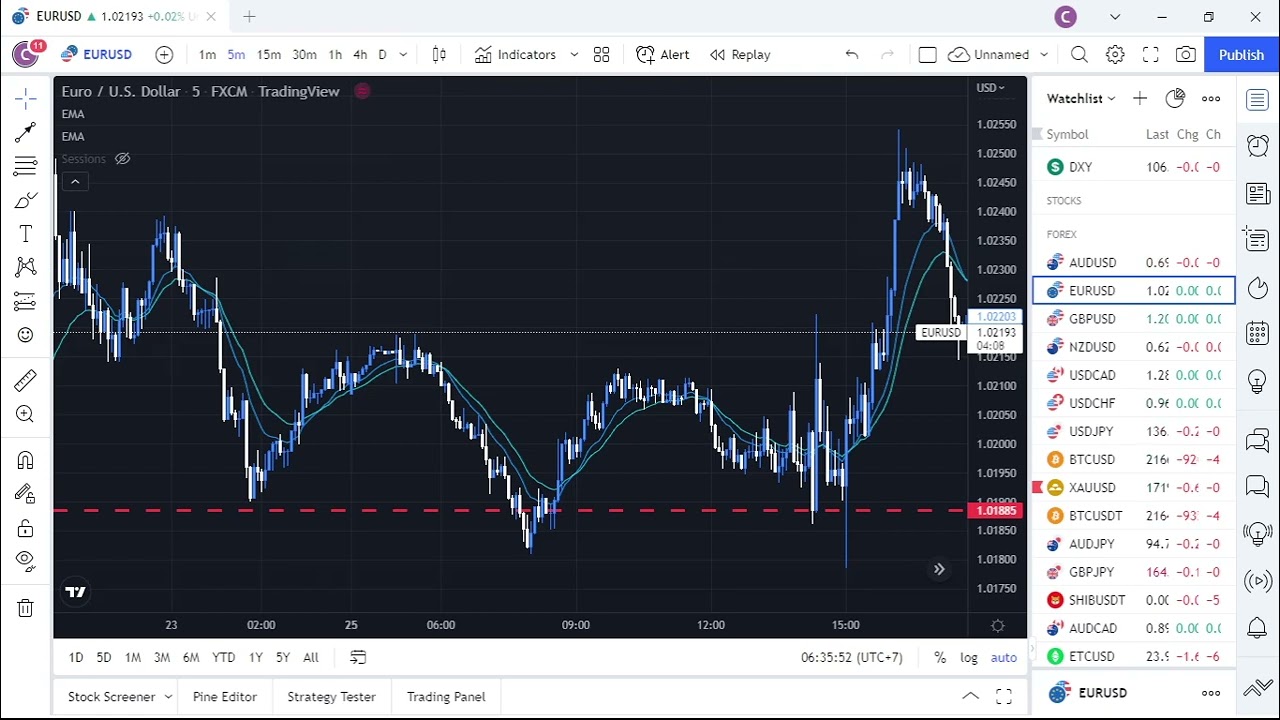Activate the zoom in tool
This screenshot has width=1280, height=720.
pos(26,414)
